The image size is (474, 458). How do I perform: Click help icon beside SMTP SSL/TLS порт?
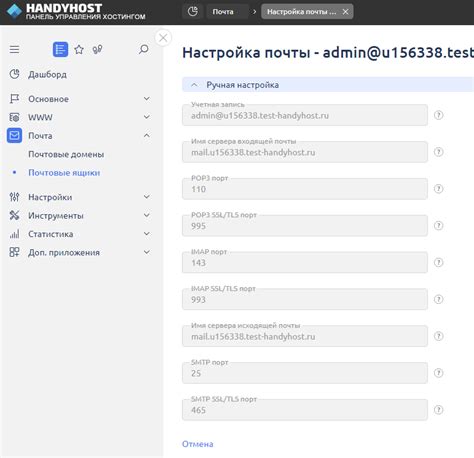[438, 410]
